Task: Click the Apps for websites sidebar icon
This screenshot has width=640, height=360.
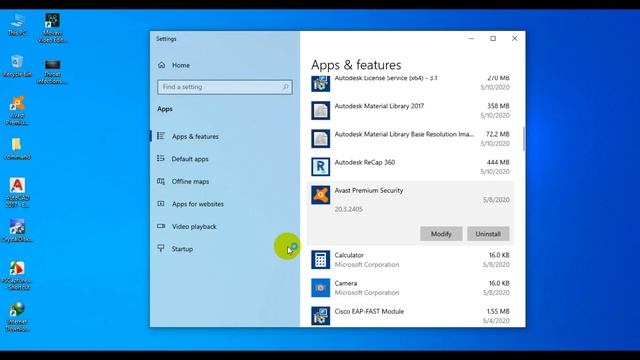Action: pyautogui.click(x=161, y=203)
